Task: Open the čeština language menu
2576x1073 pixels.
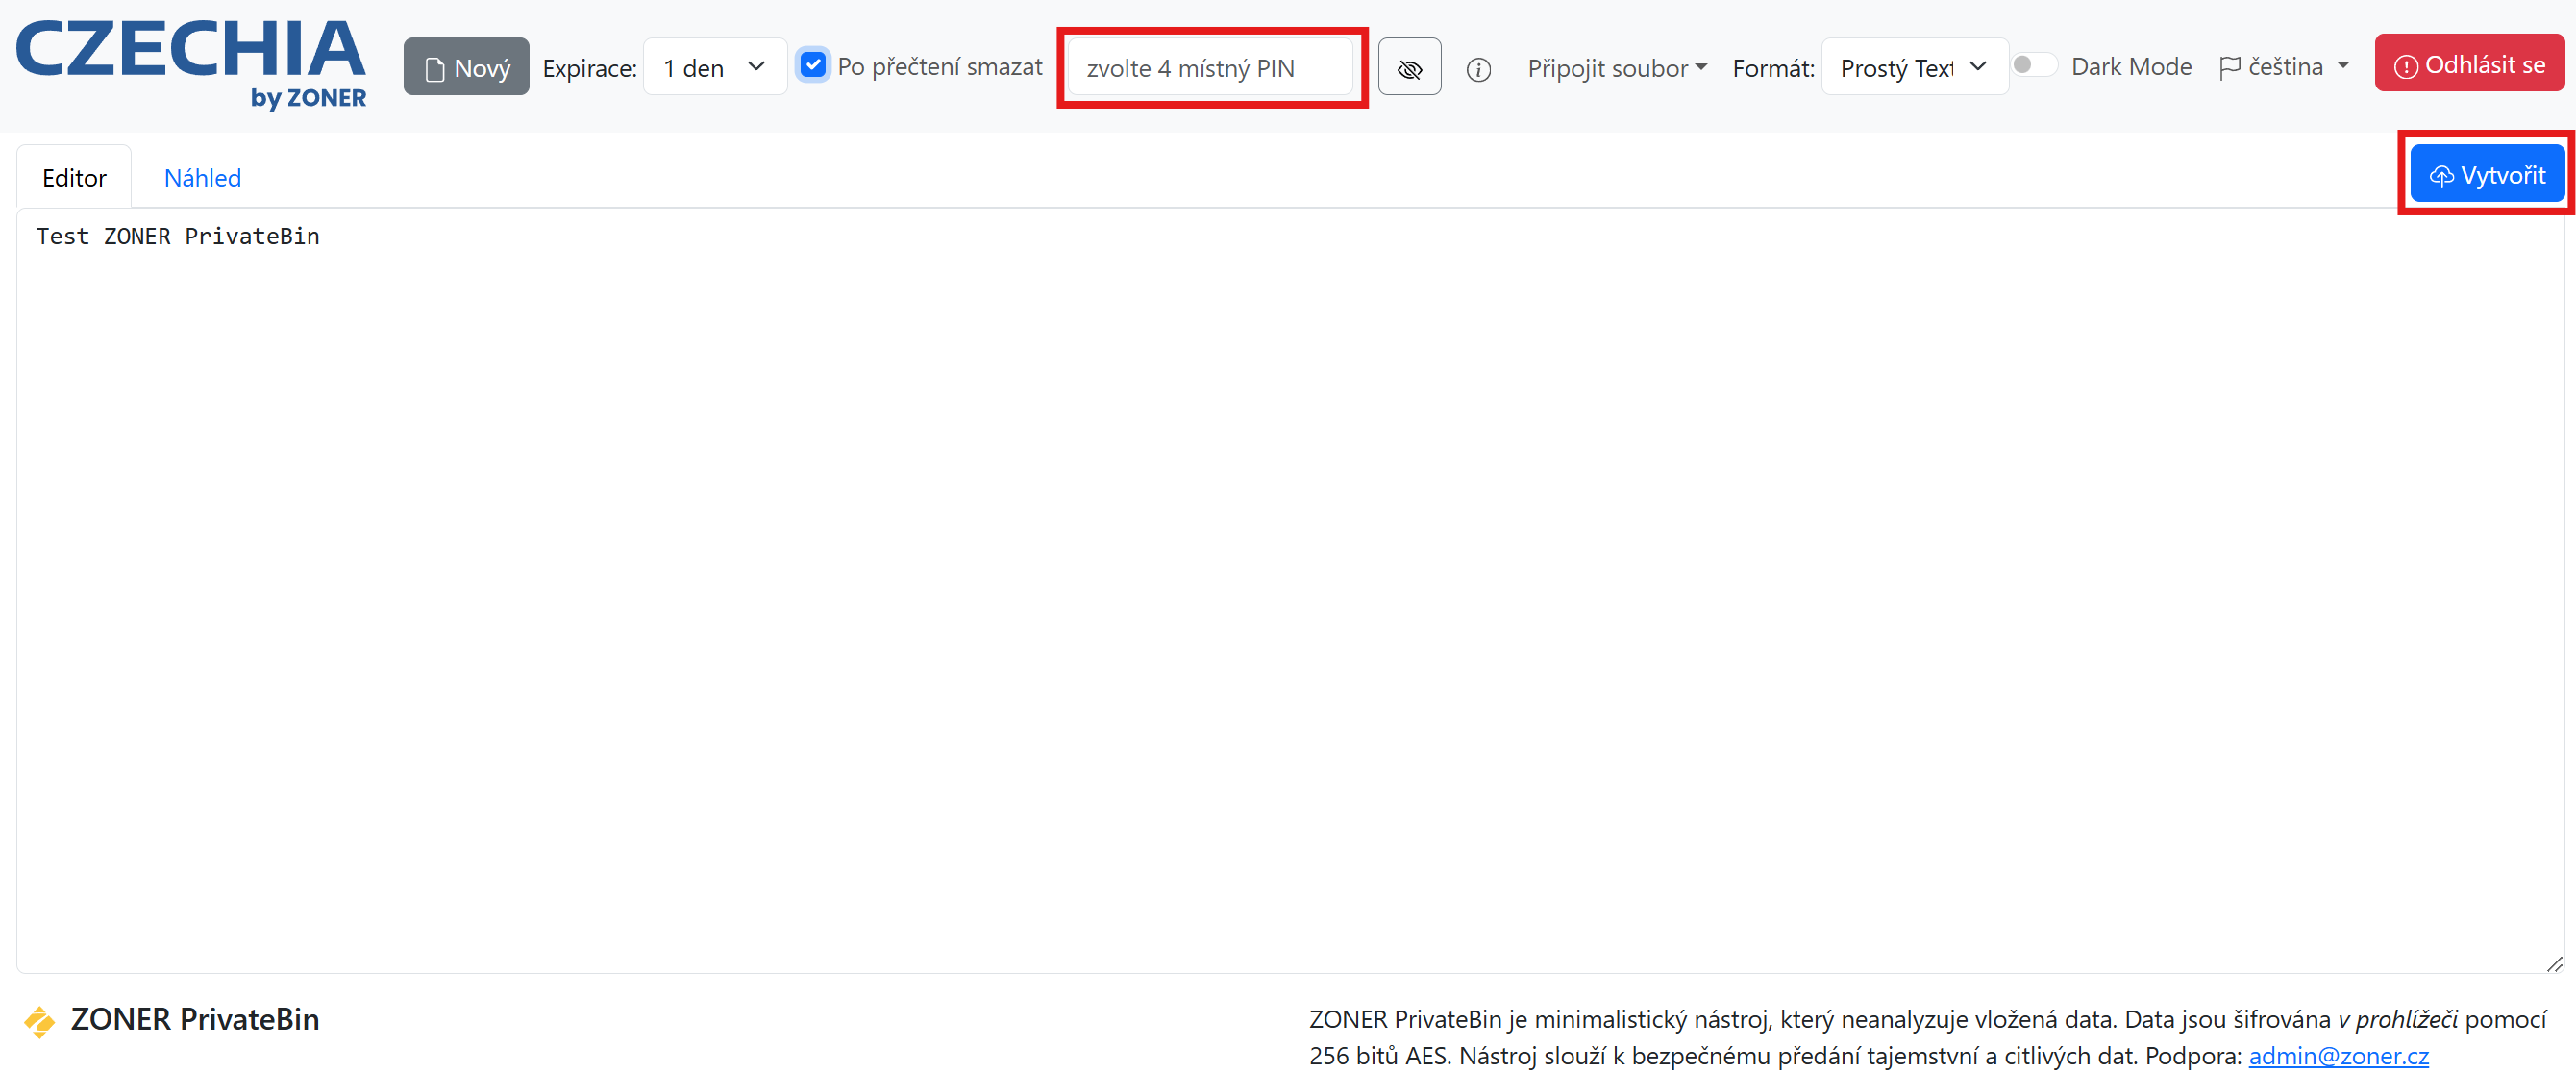Action: click(x=2297, y=67)
